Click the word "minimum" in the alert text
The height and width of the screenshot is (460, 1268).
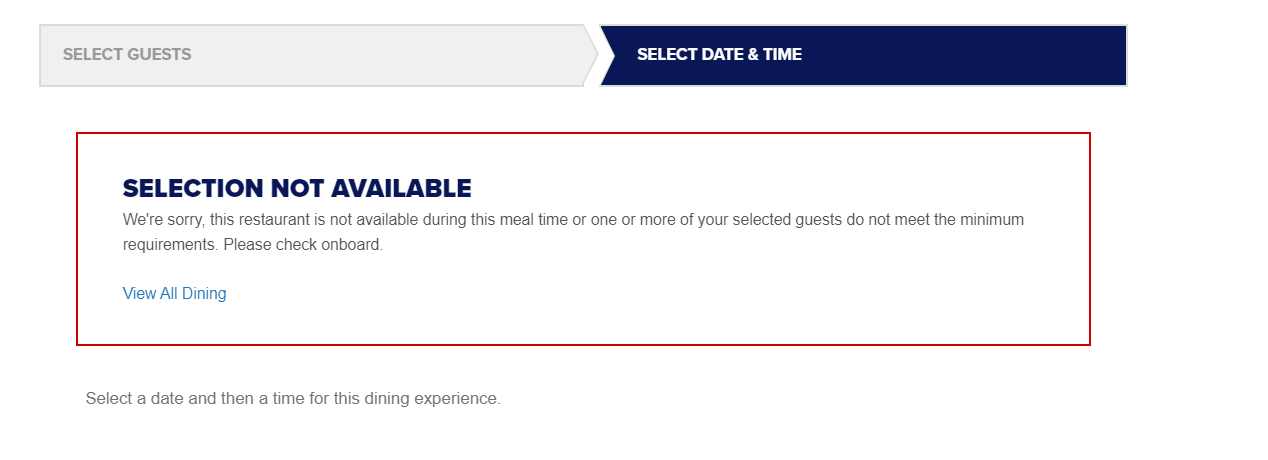click(x=992, y=219)
